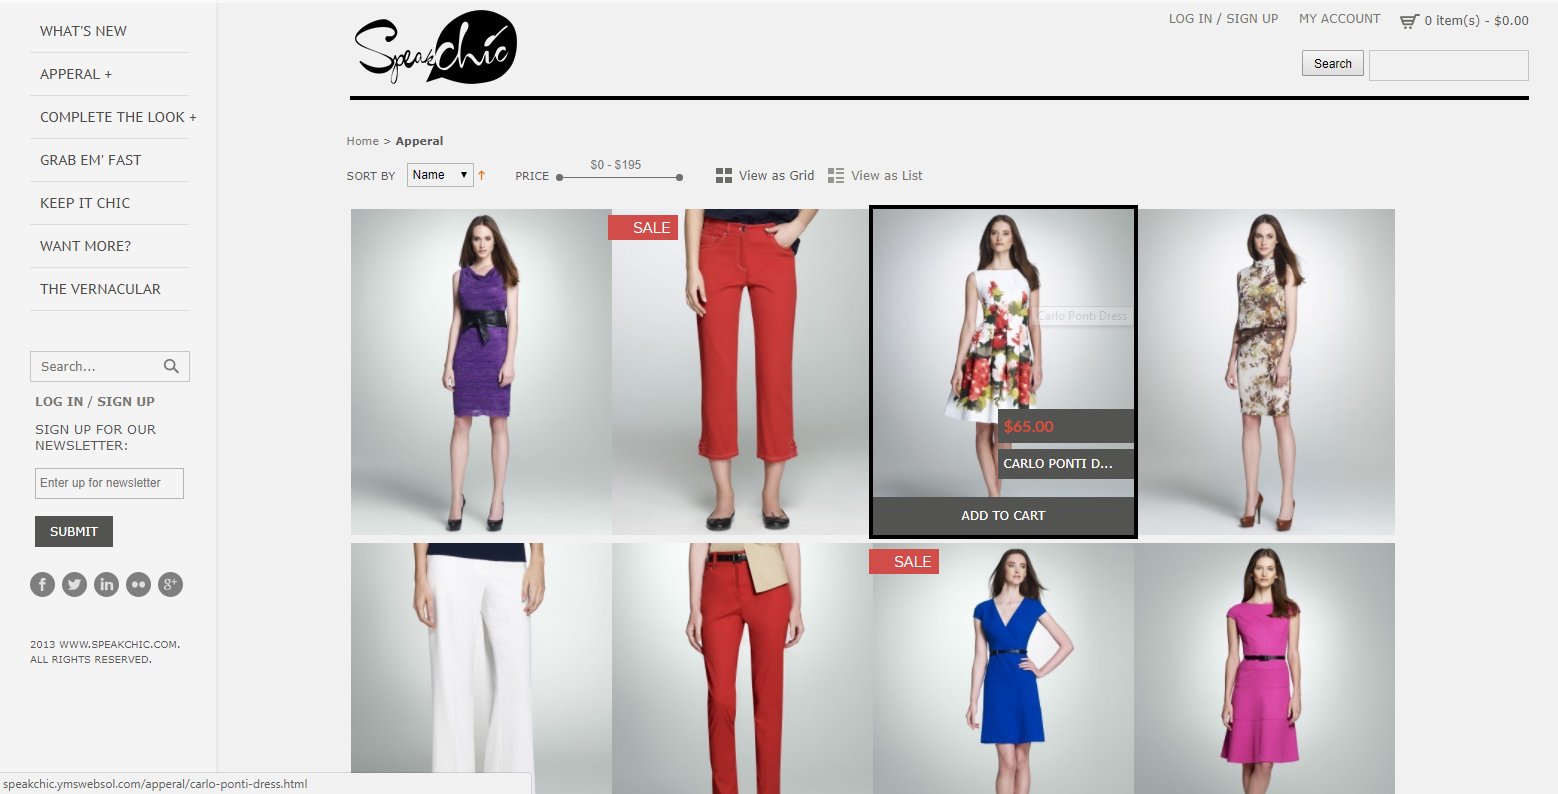The width and height of the screenshot is (1558, 794).
Task: Click the sidebar search magnifier icon
Action: (x=171, y=366)
